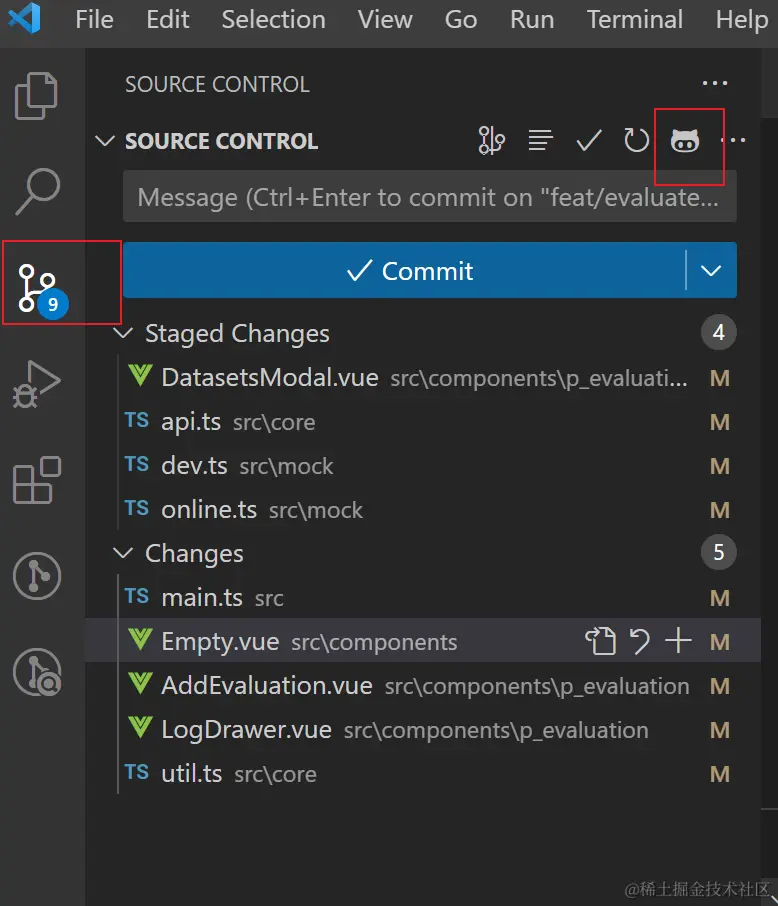Click the commit message input box

429,197
